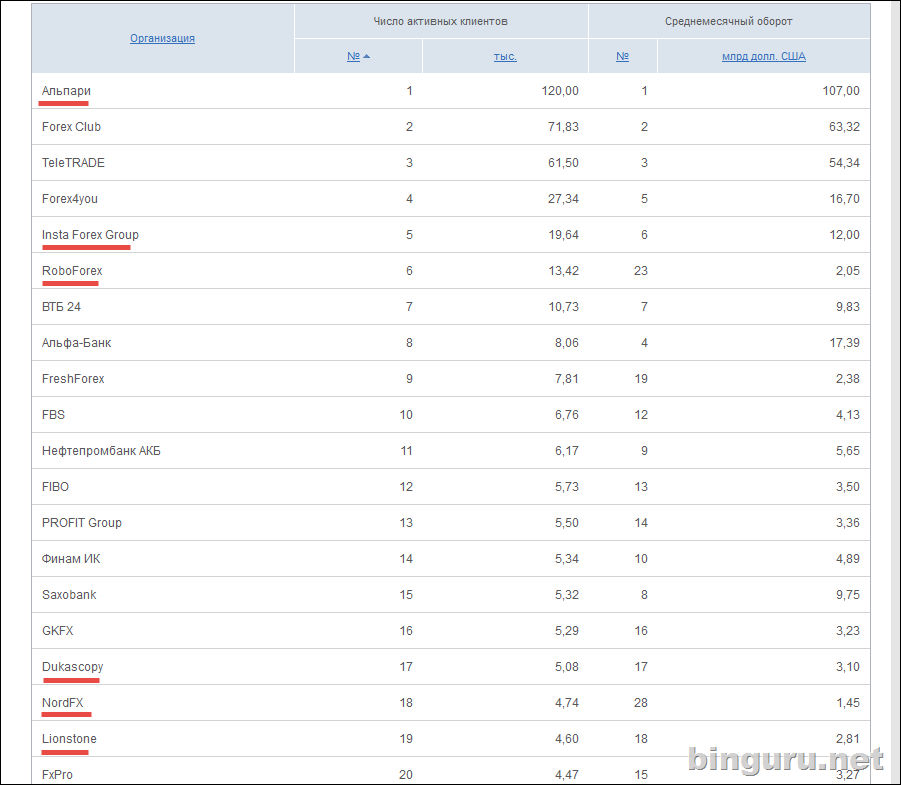Viewport: 901px width, 785px height.
Task: Click Forex4you's 16,70 turnover value
Action: coord(844,199)
